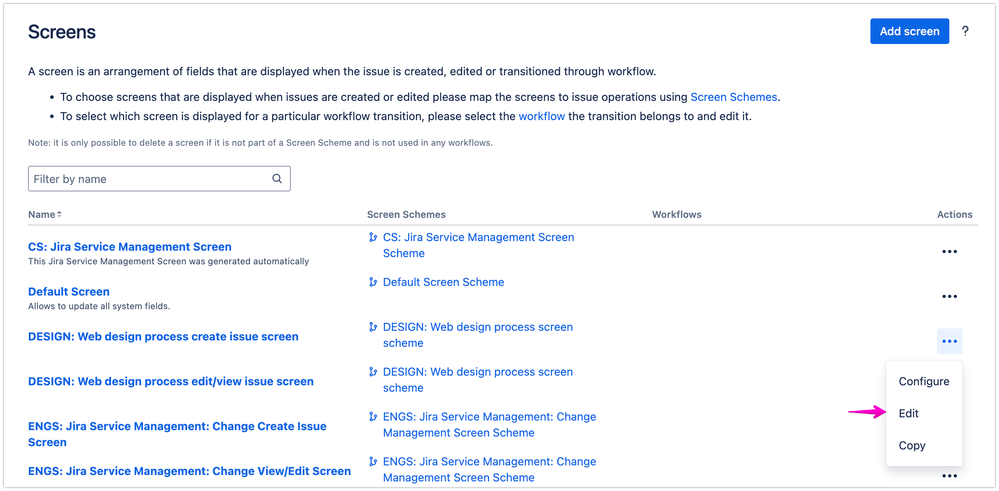Sort by the Name column header
Screen dimensions: 999x491
45,215
